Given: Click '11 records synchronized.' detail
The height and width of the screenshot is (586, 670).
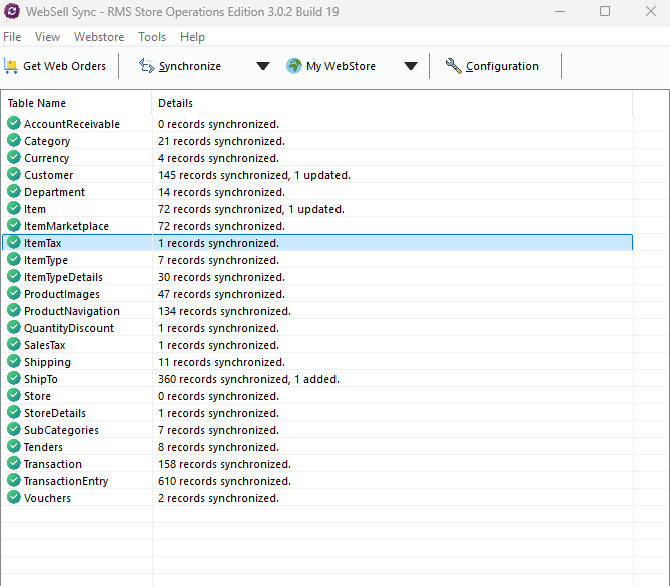Looking at the screenshot, I should tap(221, 362).
